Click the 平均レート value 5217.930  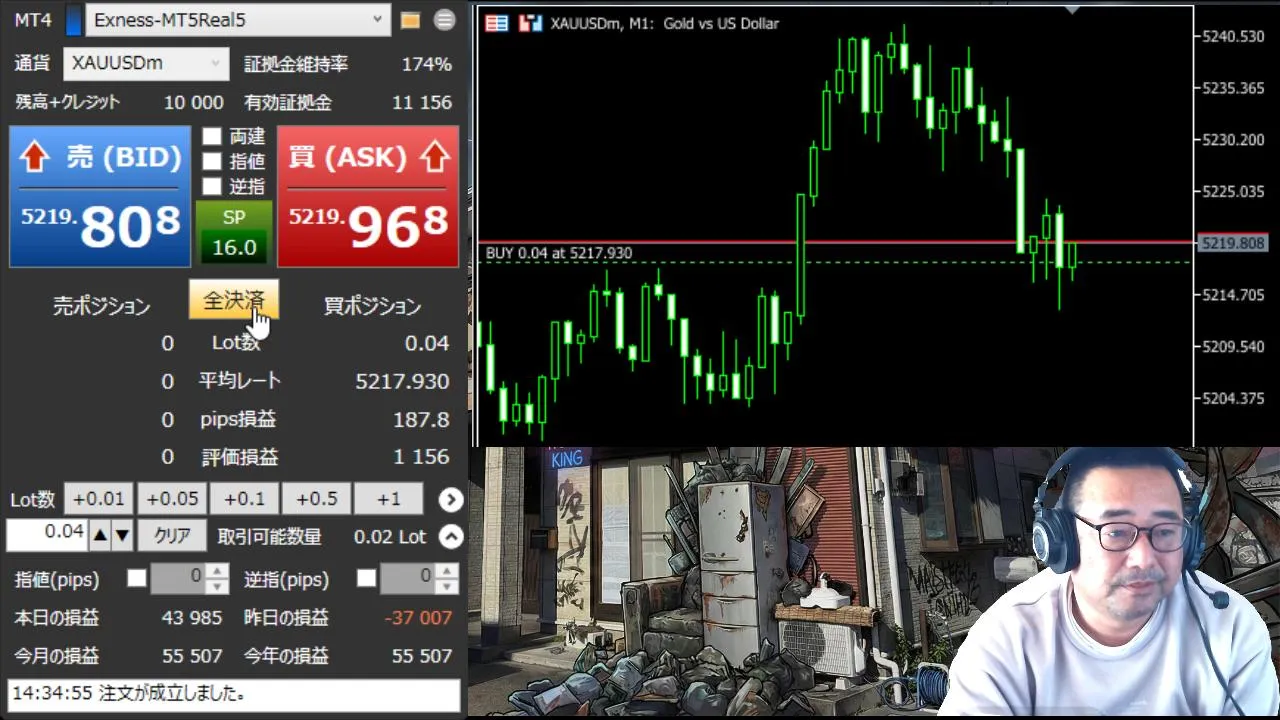[x=403, y=381]
